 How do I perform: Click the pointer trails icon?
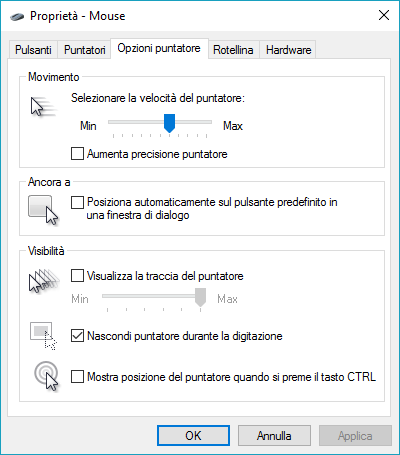[44, 281]
